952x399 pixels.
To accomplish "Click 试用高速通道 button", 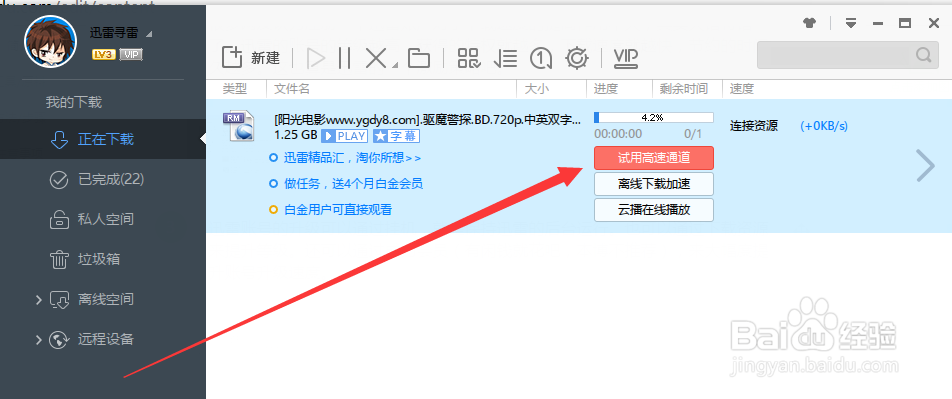I will coord(653,158).
